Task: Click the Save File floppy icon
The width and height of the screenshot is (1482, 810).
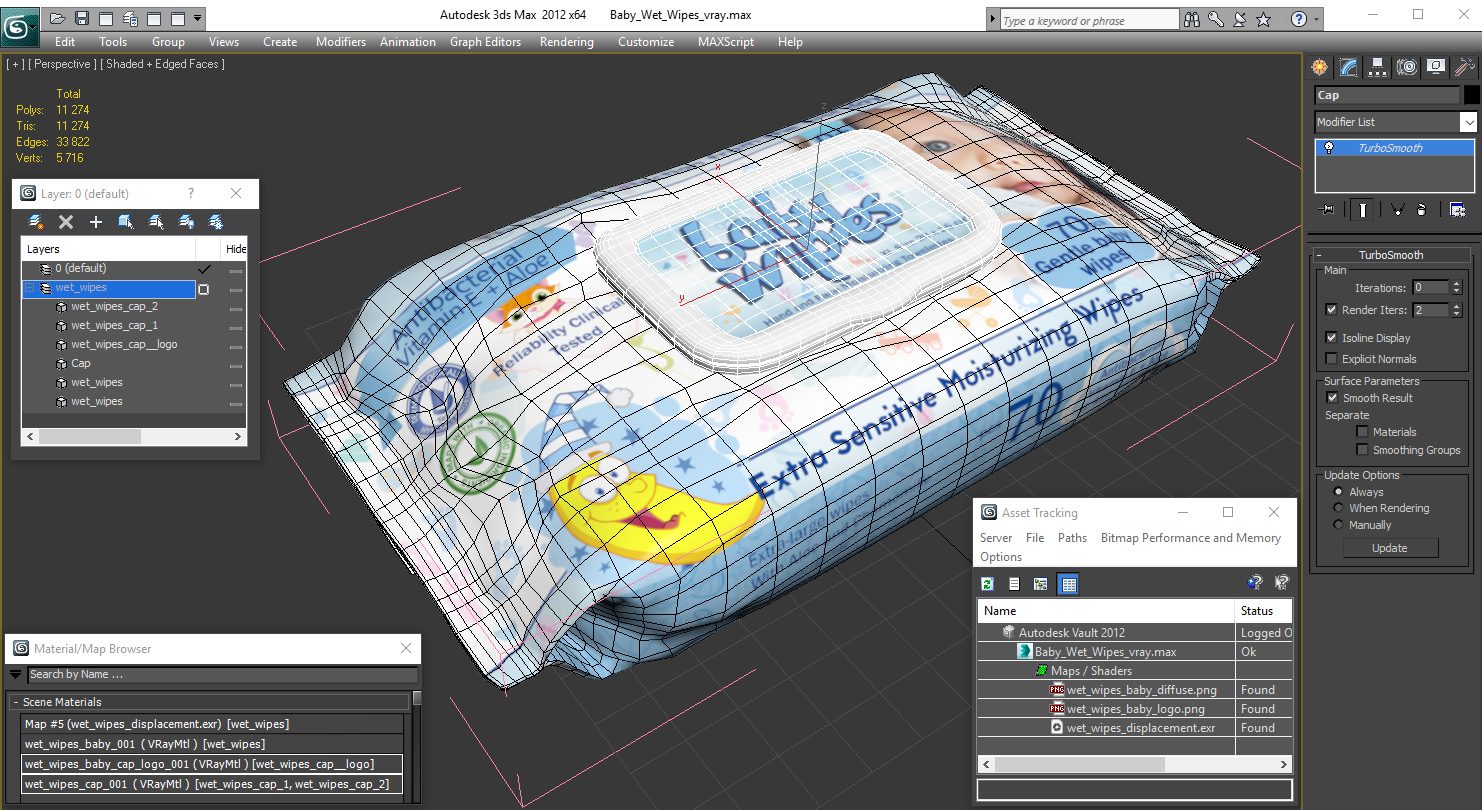Action: point(82,18)
